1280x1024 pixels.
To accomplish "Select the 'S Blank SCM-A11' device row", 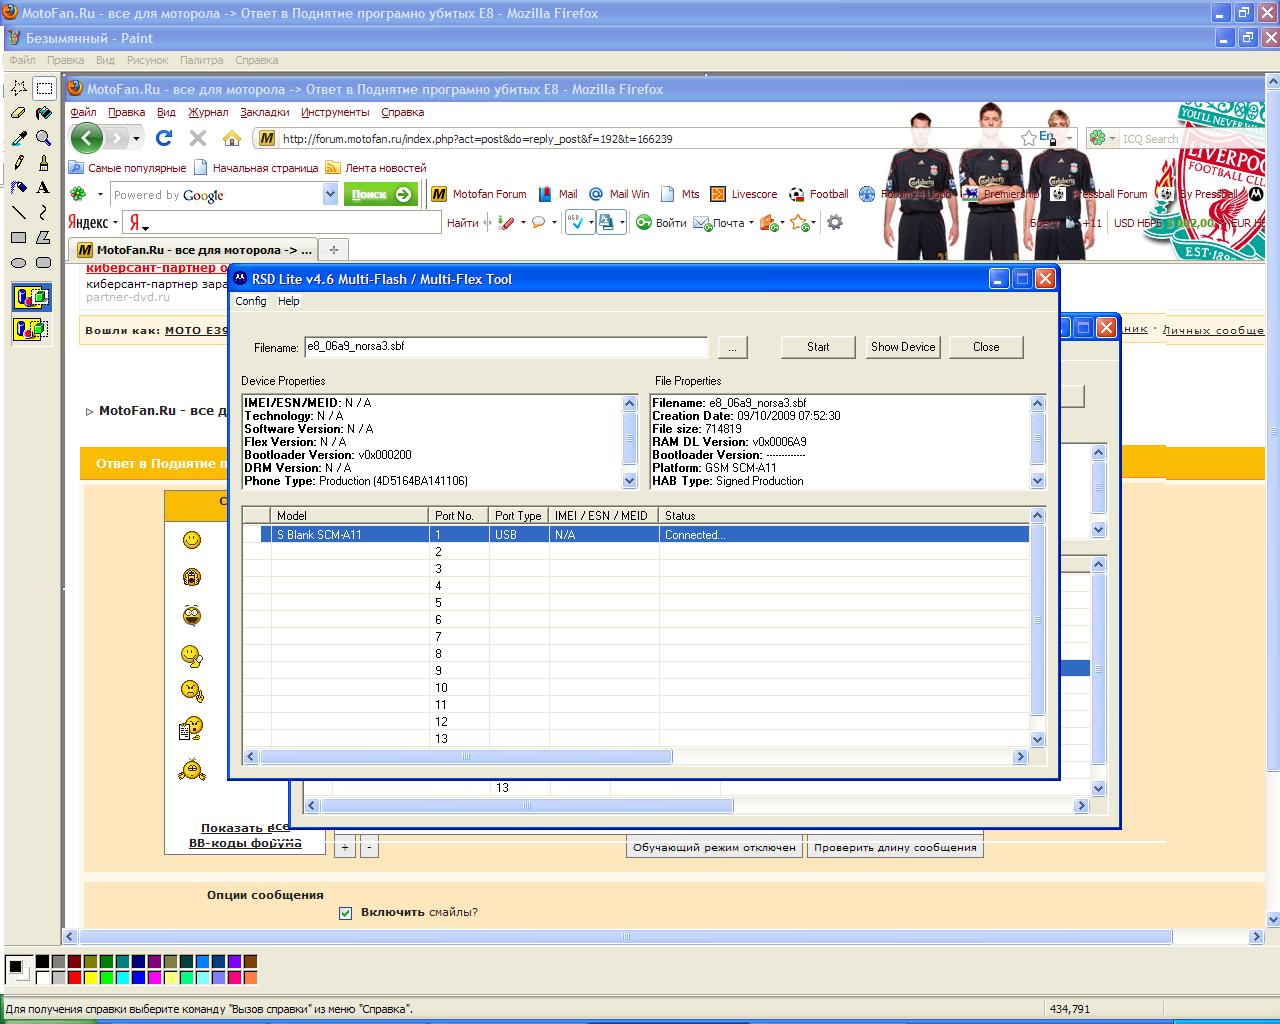I will coord(636,535).
